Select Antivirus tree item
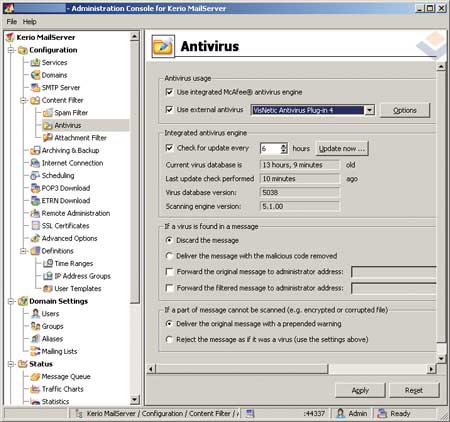 pos(68,125)
